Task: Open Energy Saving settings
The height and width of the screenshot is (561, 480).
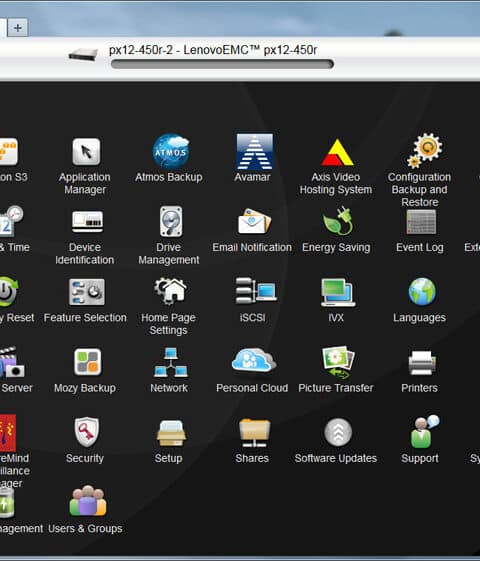Action: point(337,221)
